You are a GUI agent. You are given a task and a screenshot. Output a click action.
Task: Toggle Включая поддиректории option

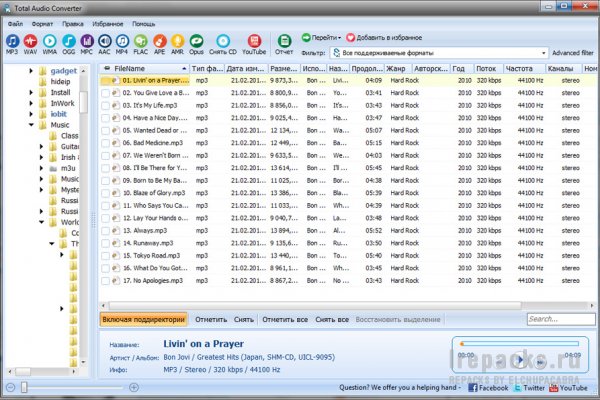143,319
